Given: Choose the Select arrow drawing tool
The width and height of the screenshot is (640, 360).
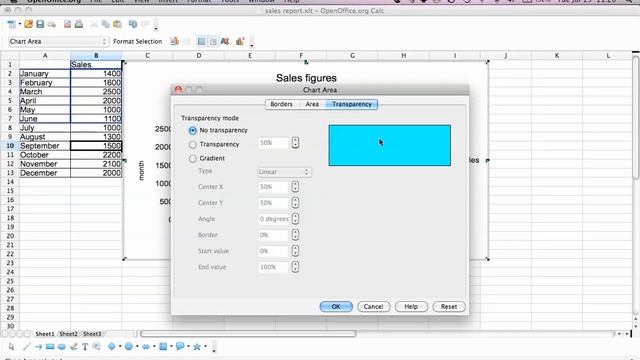Looking at the screenshot, I should click(11, 347).
